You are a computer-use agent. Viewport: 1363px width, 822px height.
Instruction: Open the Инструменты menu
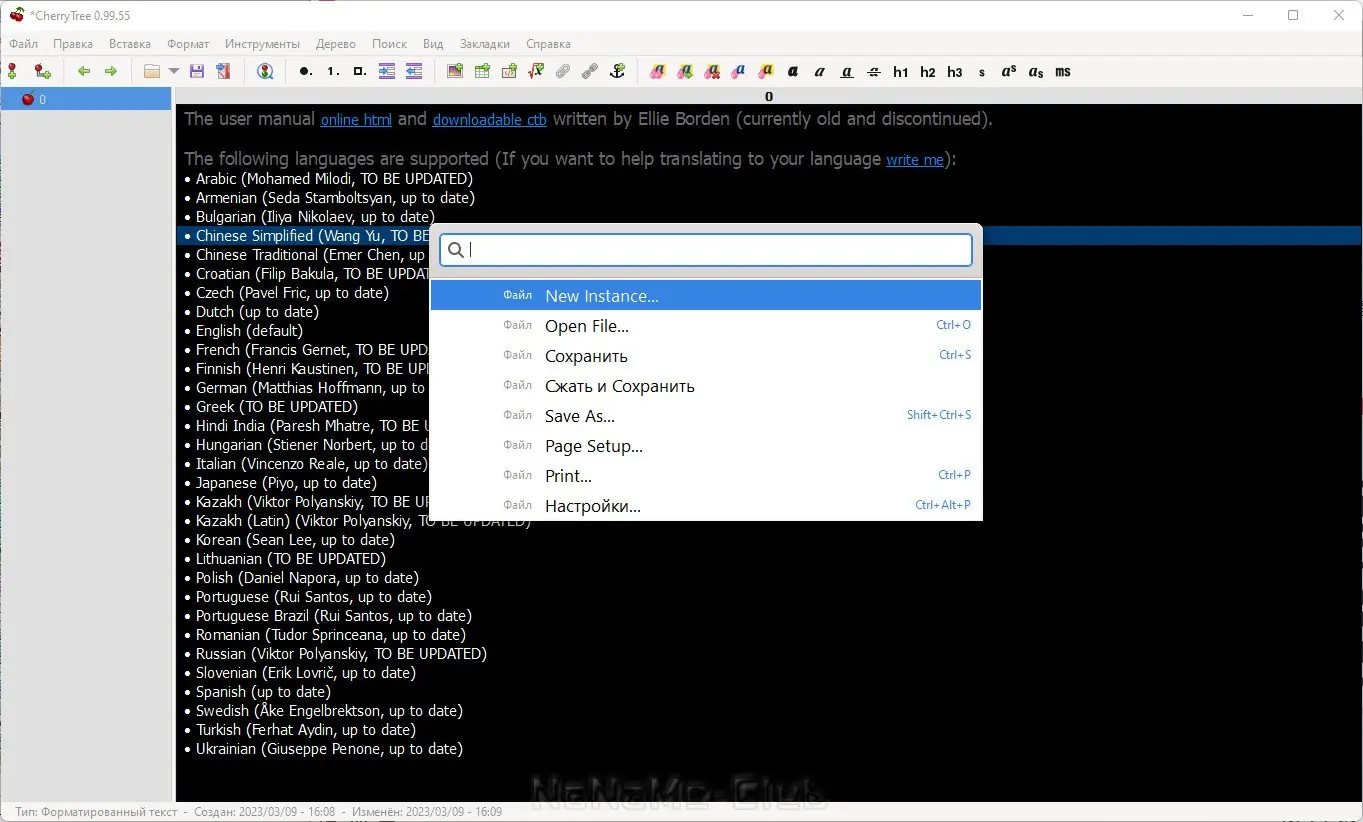pos(262,44)
